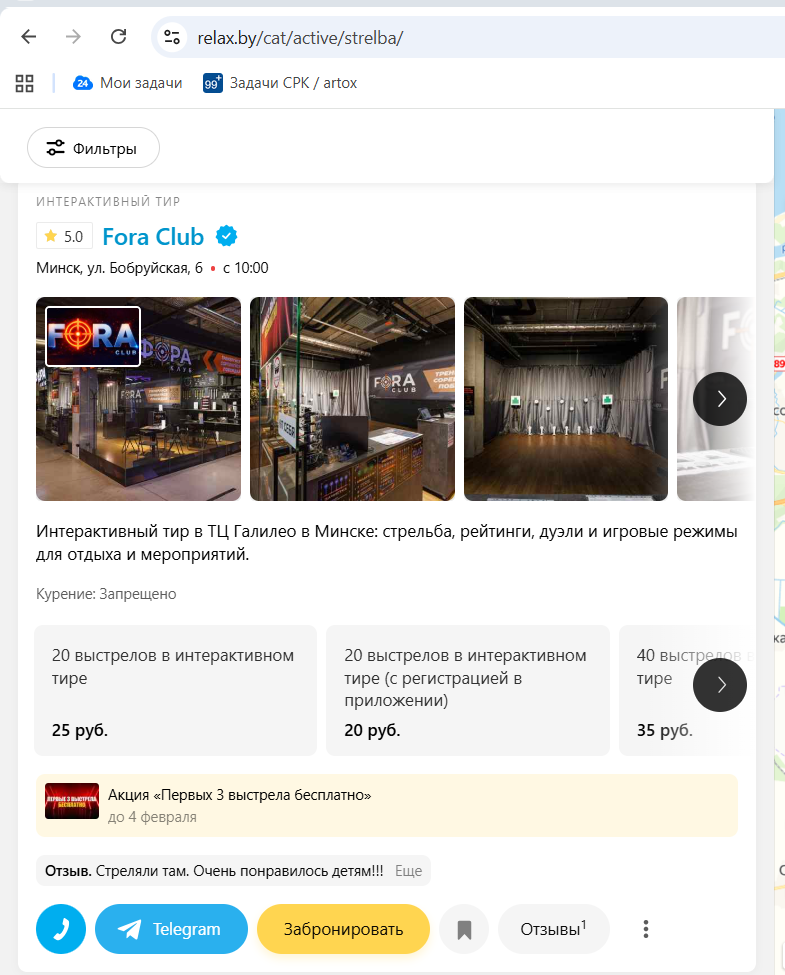Open third photo of shooting range targets
Screen dimensions: 785x975
click(566, 399)
